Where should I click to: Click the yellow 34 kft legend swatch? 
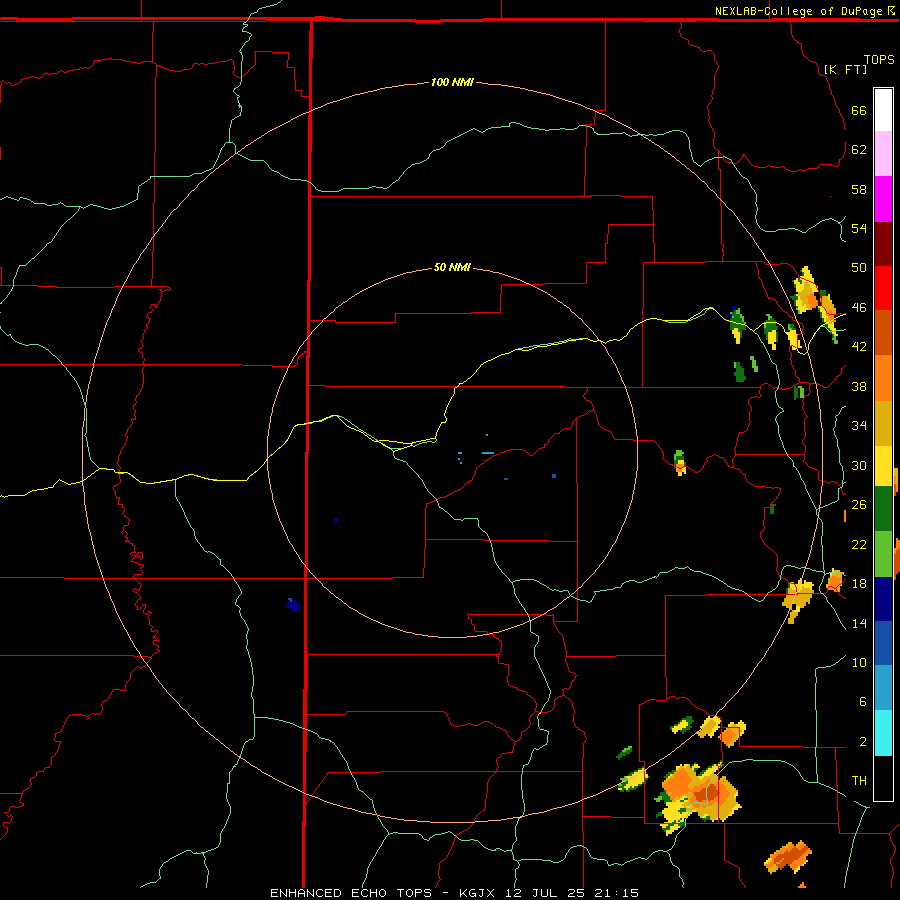[883, 465]
